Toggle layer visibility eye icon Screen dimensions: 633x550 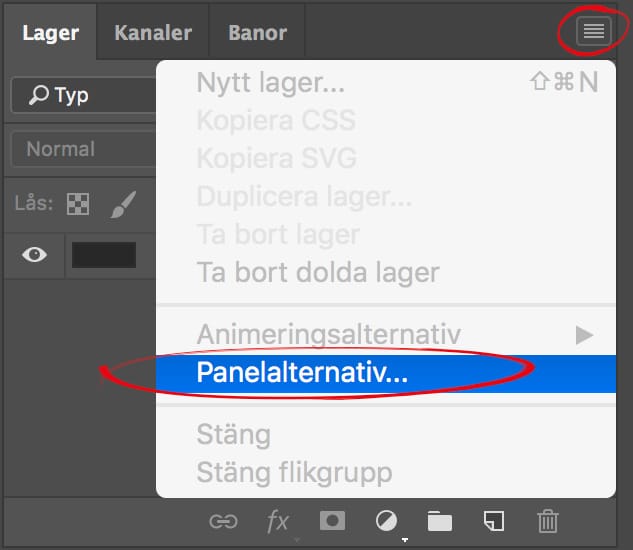pyautogui.click(x=34, y=255)
